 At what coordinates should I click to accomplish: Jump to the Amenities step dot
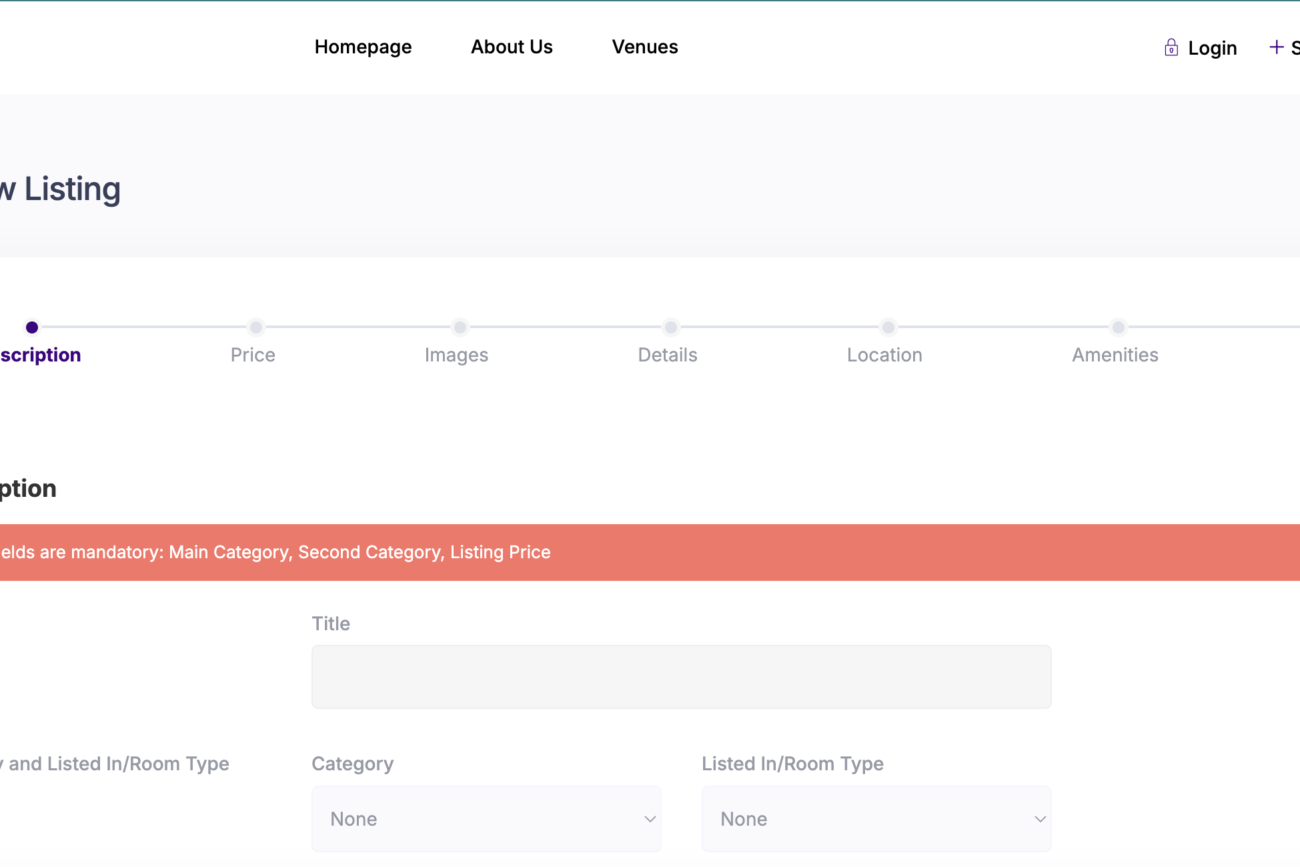(1118, 327)
